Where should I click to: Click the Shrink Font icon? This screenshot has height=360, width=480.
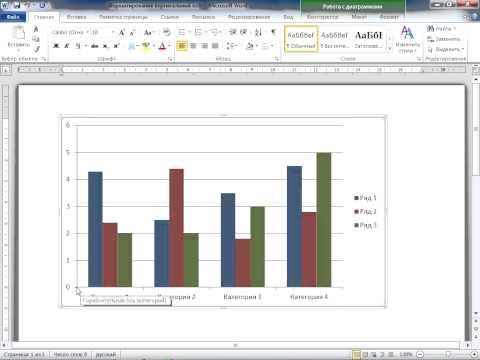pyautogui.click(x=132, y=32)
